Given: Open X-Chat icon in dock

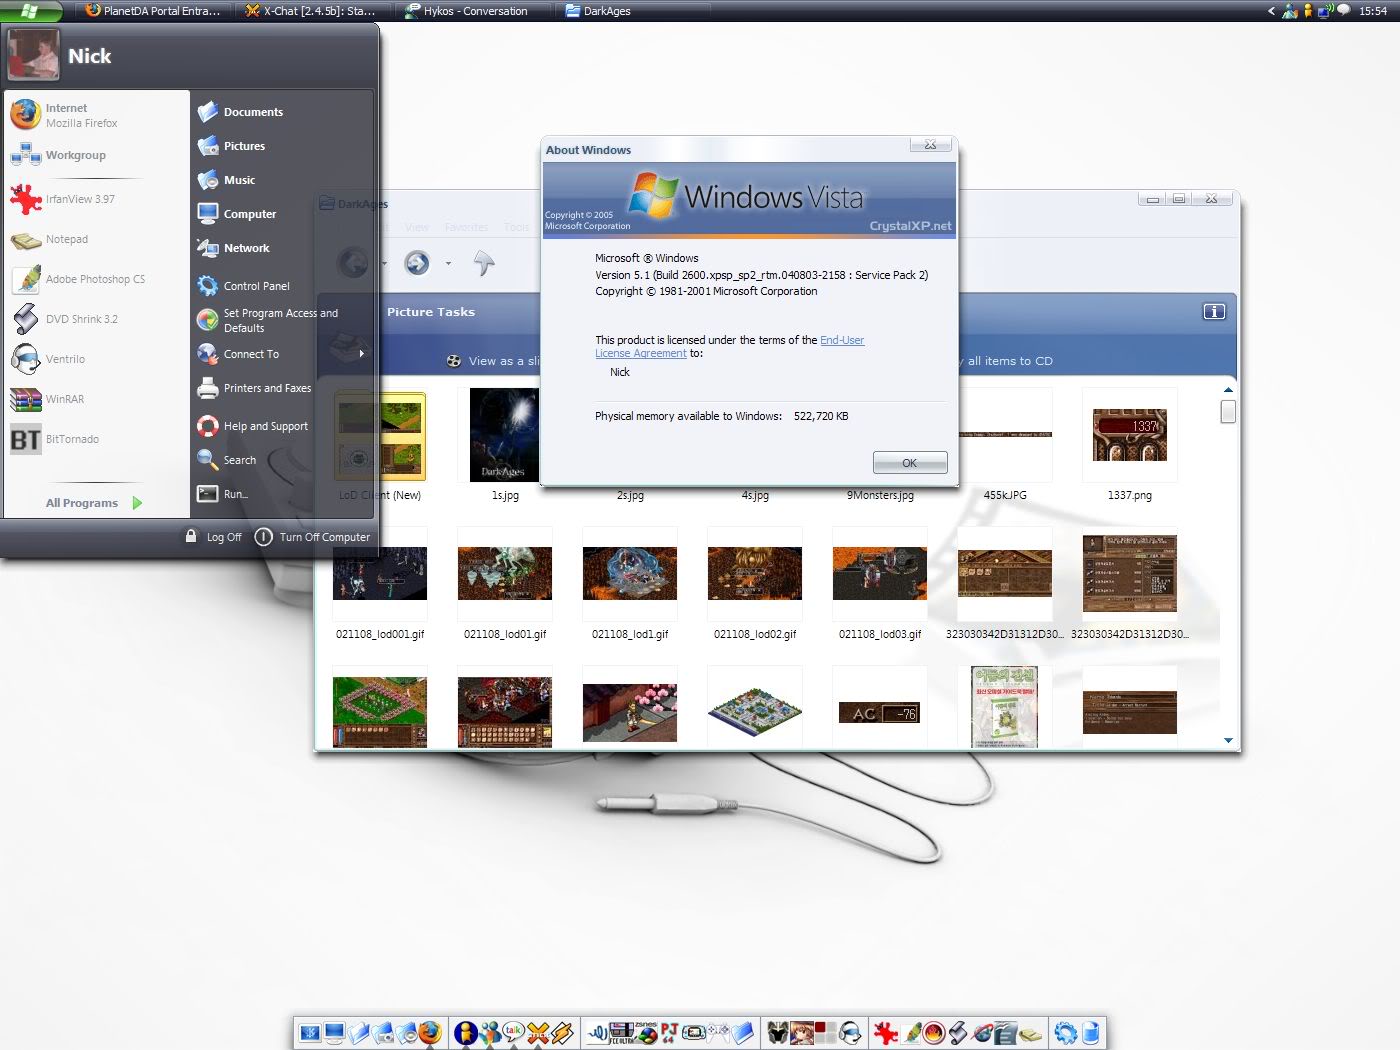Looking at the screenshot, I should pyautogui.click(x=538, y=1033).
